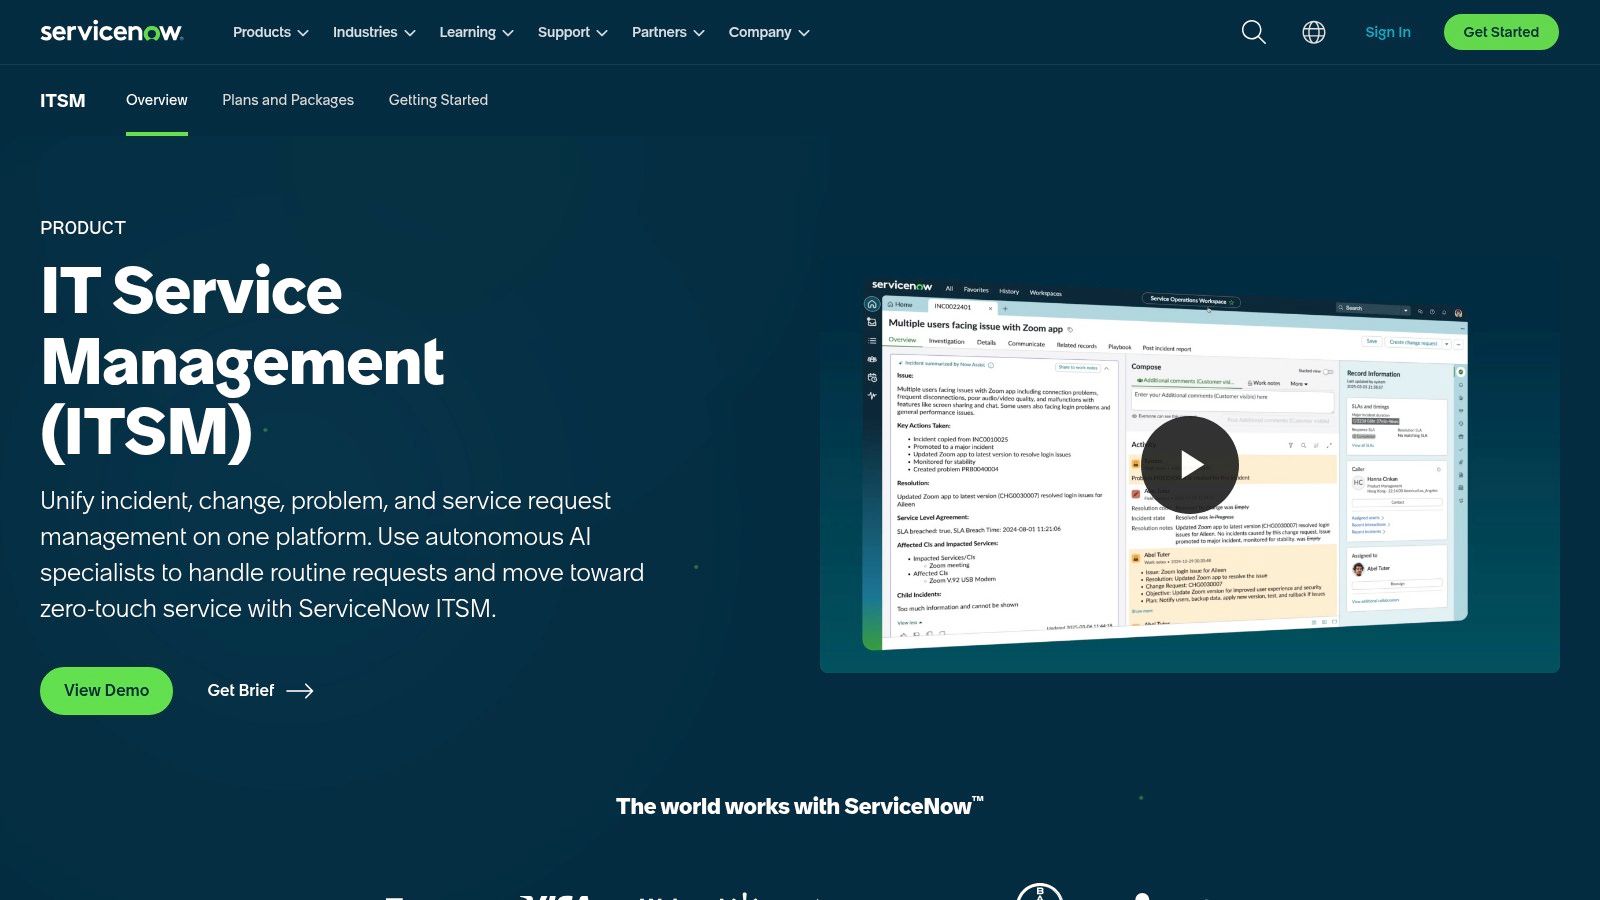Open the globe language selector
The image size is (1600, 900).
[x=1314, y=32]
